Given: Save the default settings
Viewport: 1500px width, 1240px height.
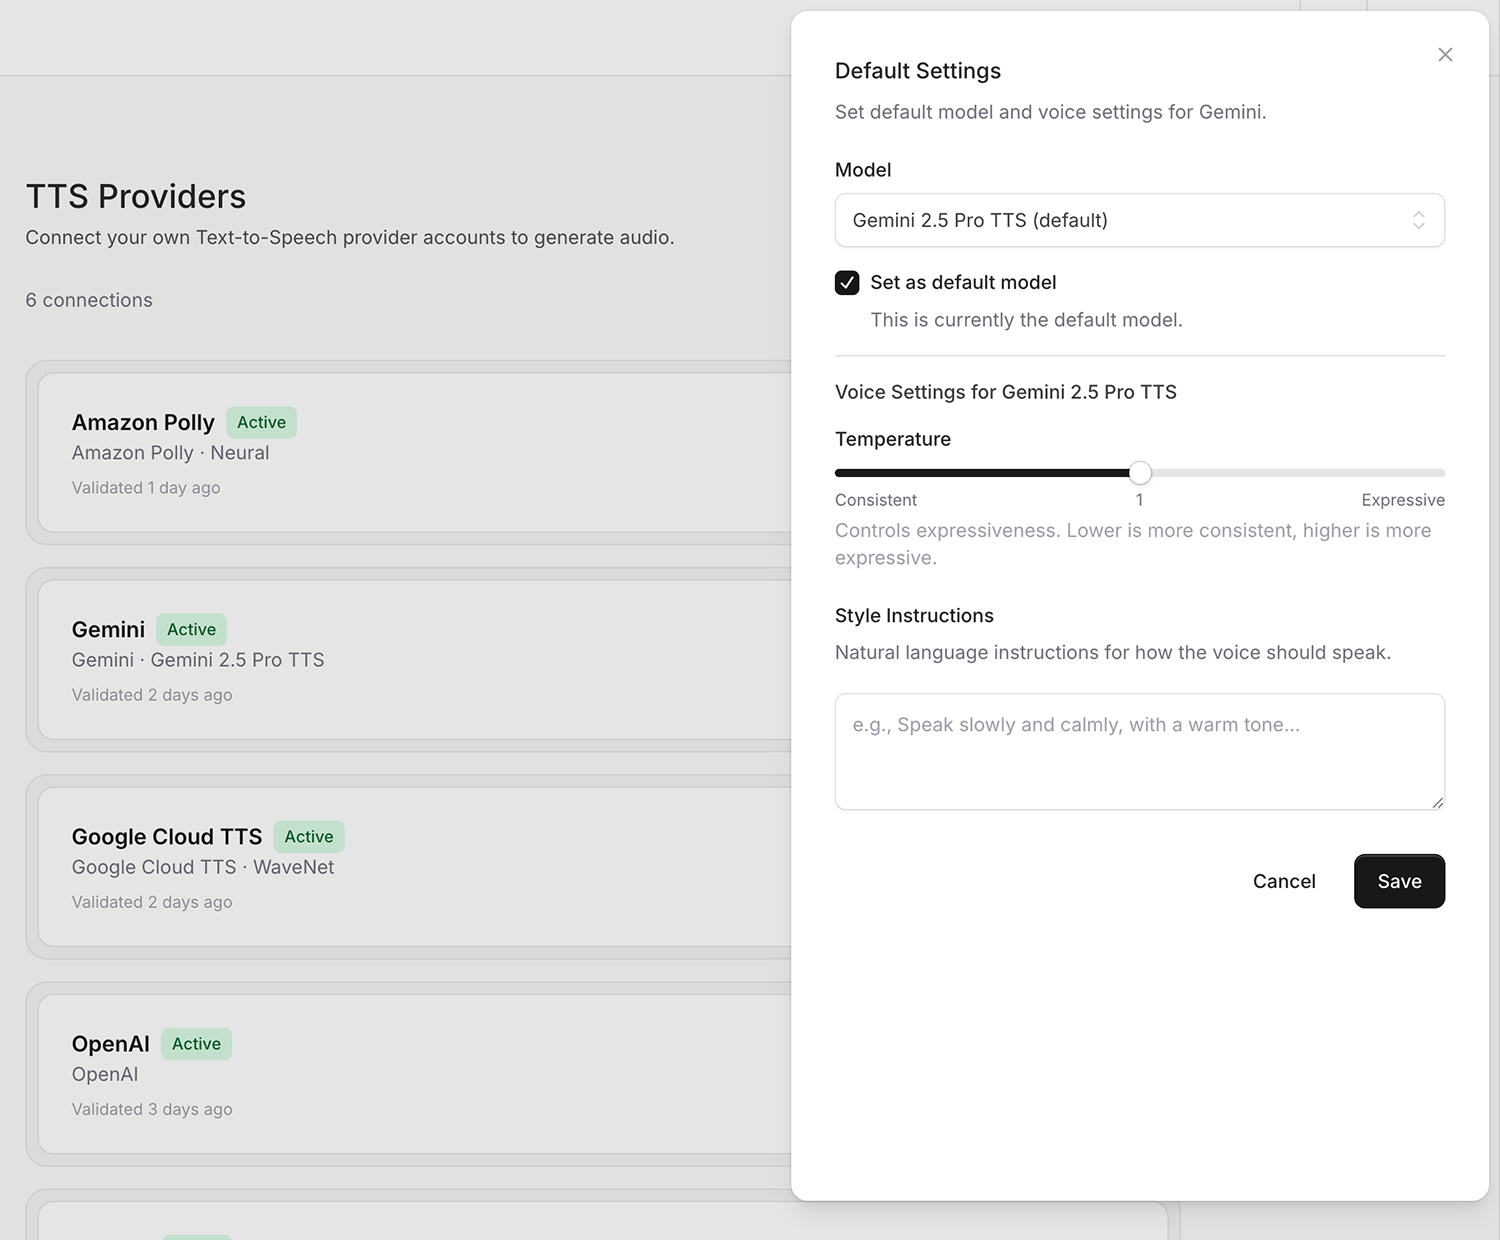Looking at the screenshot, I should [x=1398, y=881].
